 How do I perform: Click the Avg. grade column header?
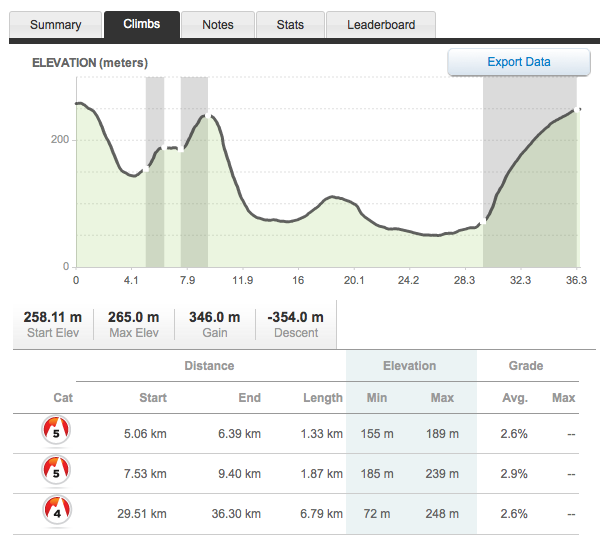click(x=515, y=397)
